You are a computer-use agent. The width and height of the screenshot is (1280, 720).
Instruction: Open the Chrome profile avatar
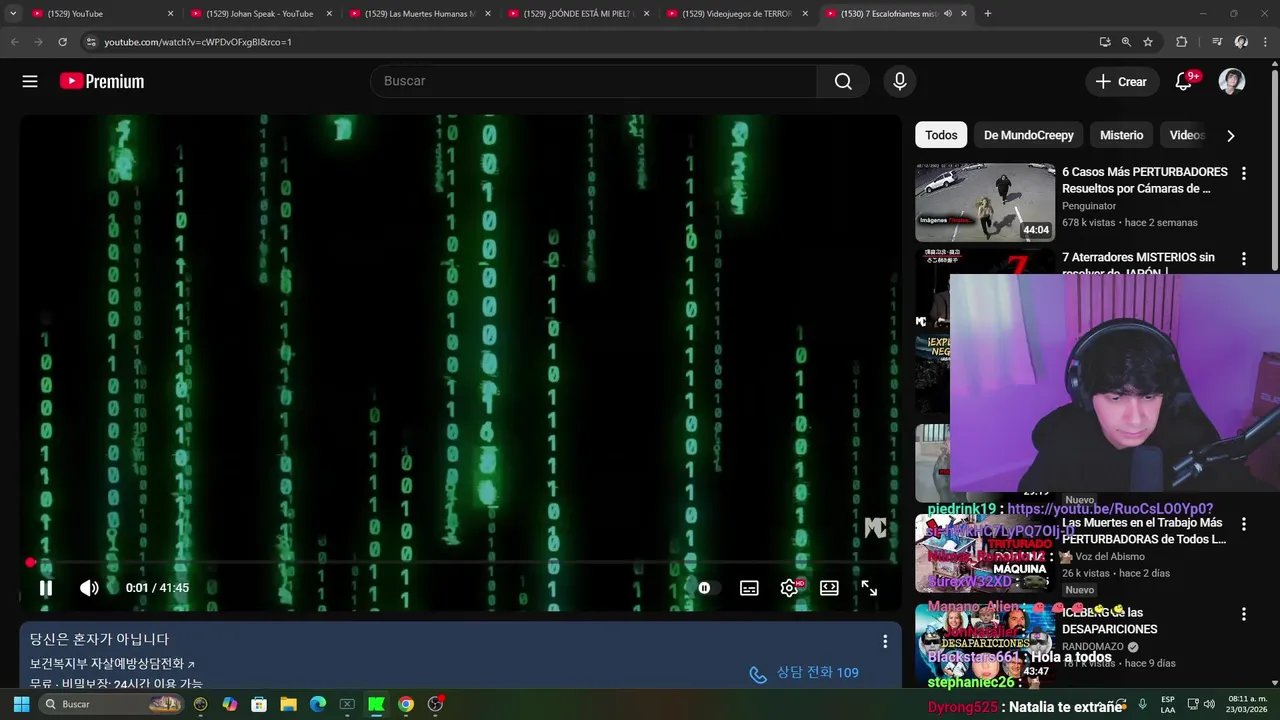[1241, 42]
